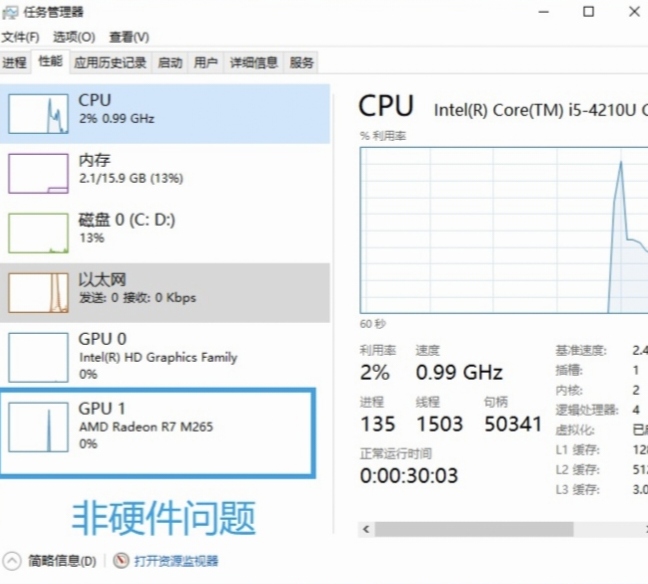Select the CPU usage mini graph thumbnail
648x584 pixels.
[x=38, y=114]
